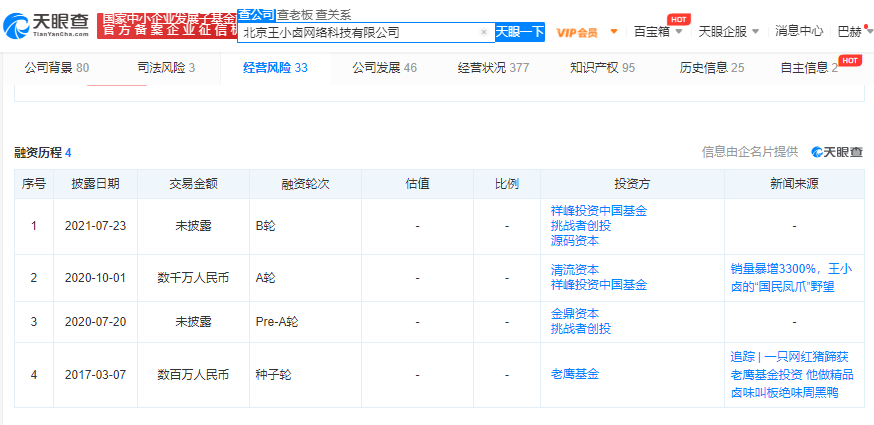Viewport: 874px width, 425px height.
Task: Open investor 金鼎资本
Action: 575,313
